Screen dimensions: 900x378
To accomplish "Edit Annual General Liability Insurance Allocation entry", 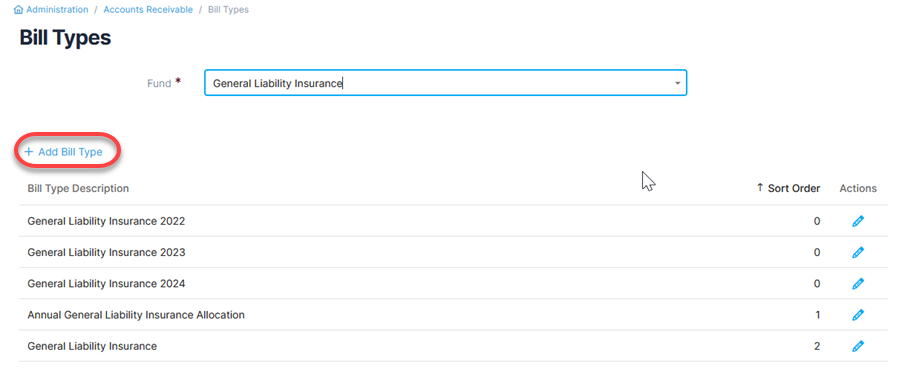I will (858, 315).
